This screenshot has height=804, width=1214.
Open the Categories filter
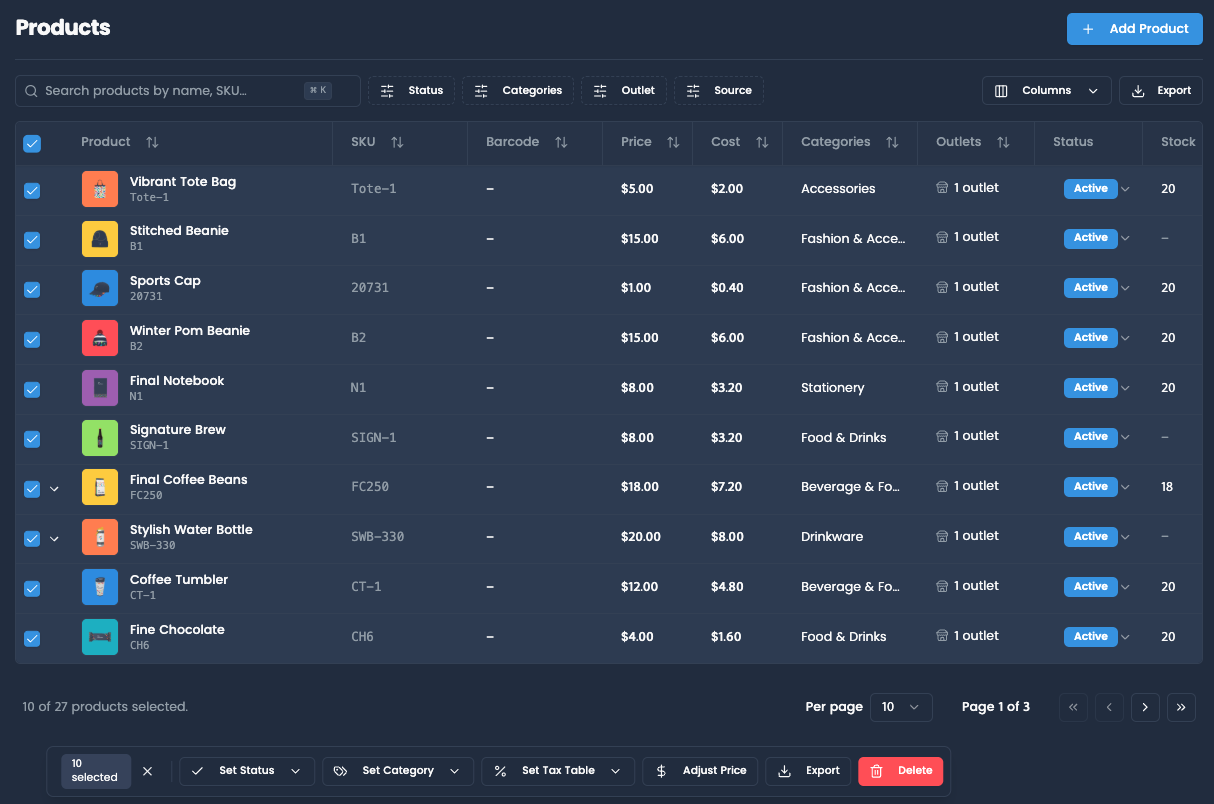(518, 91)
